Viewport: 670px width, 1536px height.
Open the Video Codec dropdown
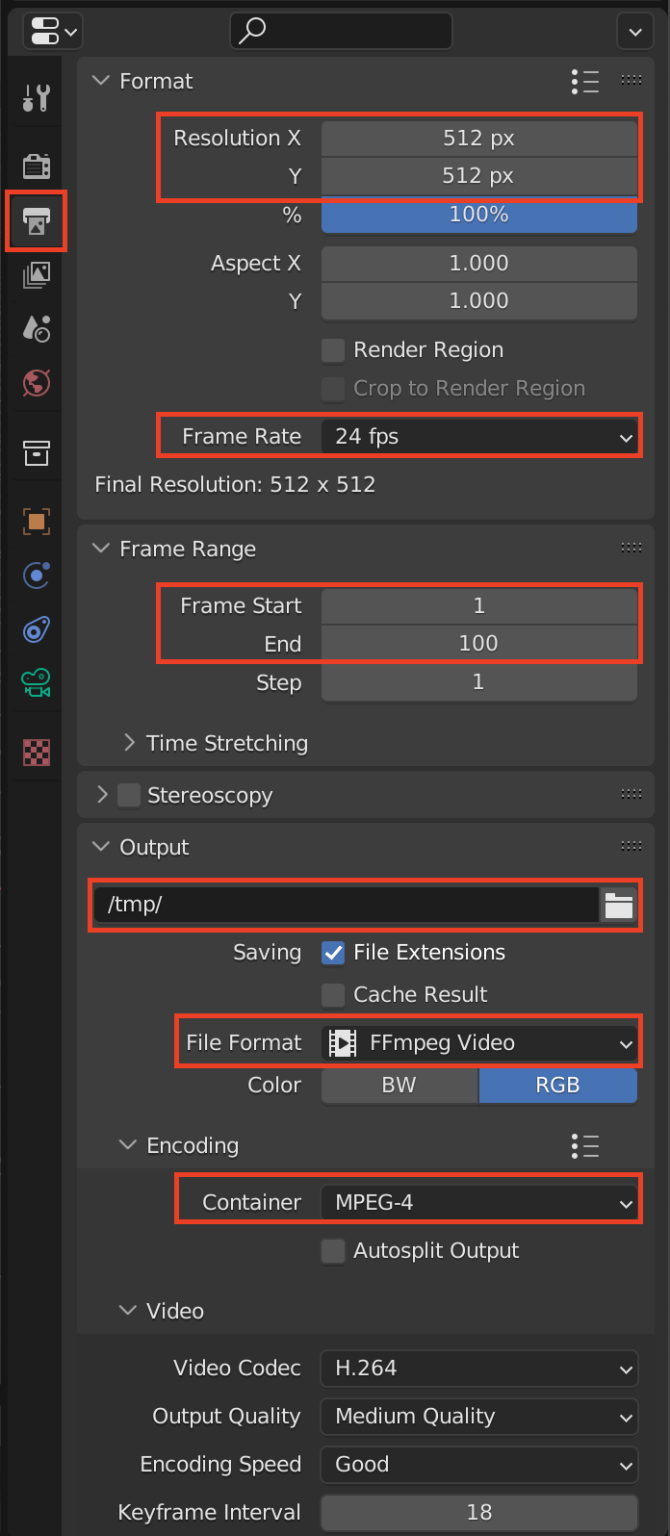click(x=478, y=1368)
